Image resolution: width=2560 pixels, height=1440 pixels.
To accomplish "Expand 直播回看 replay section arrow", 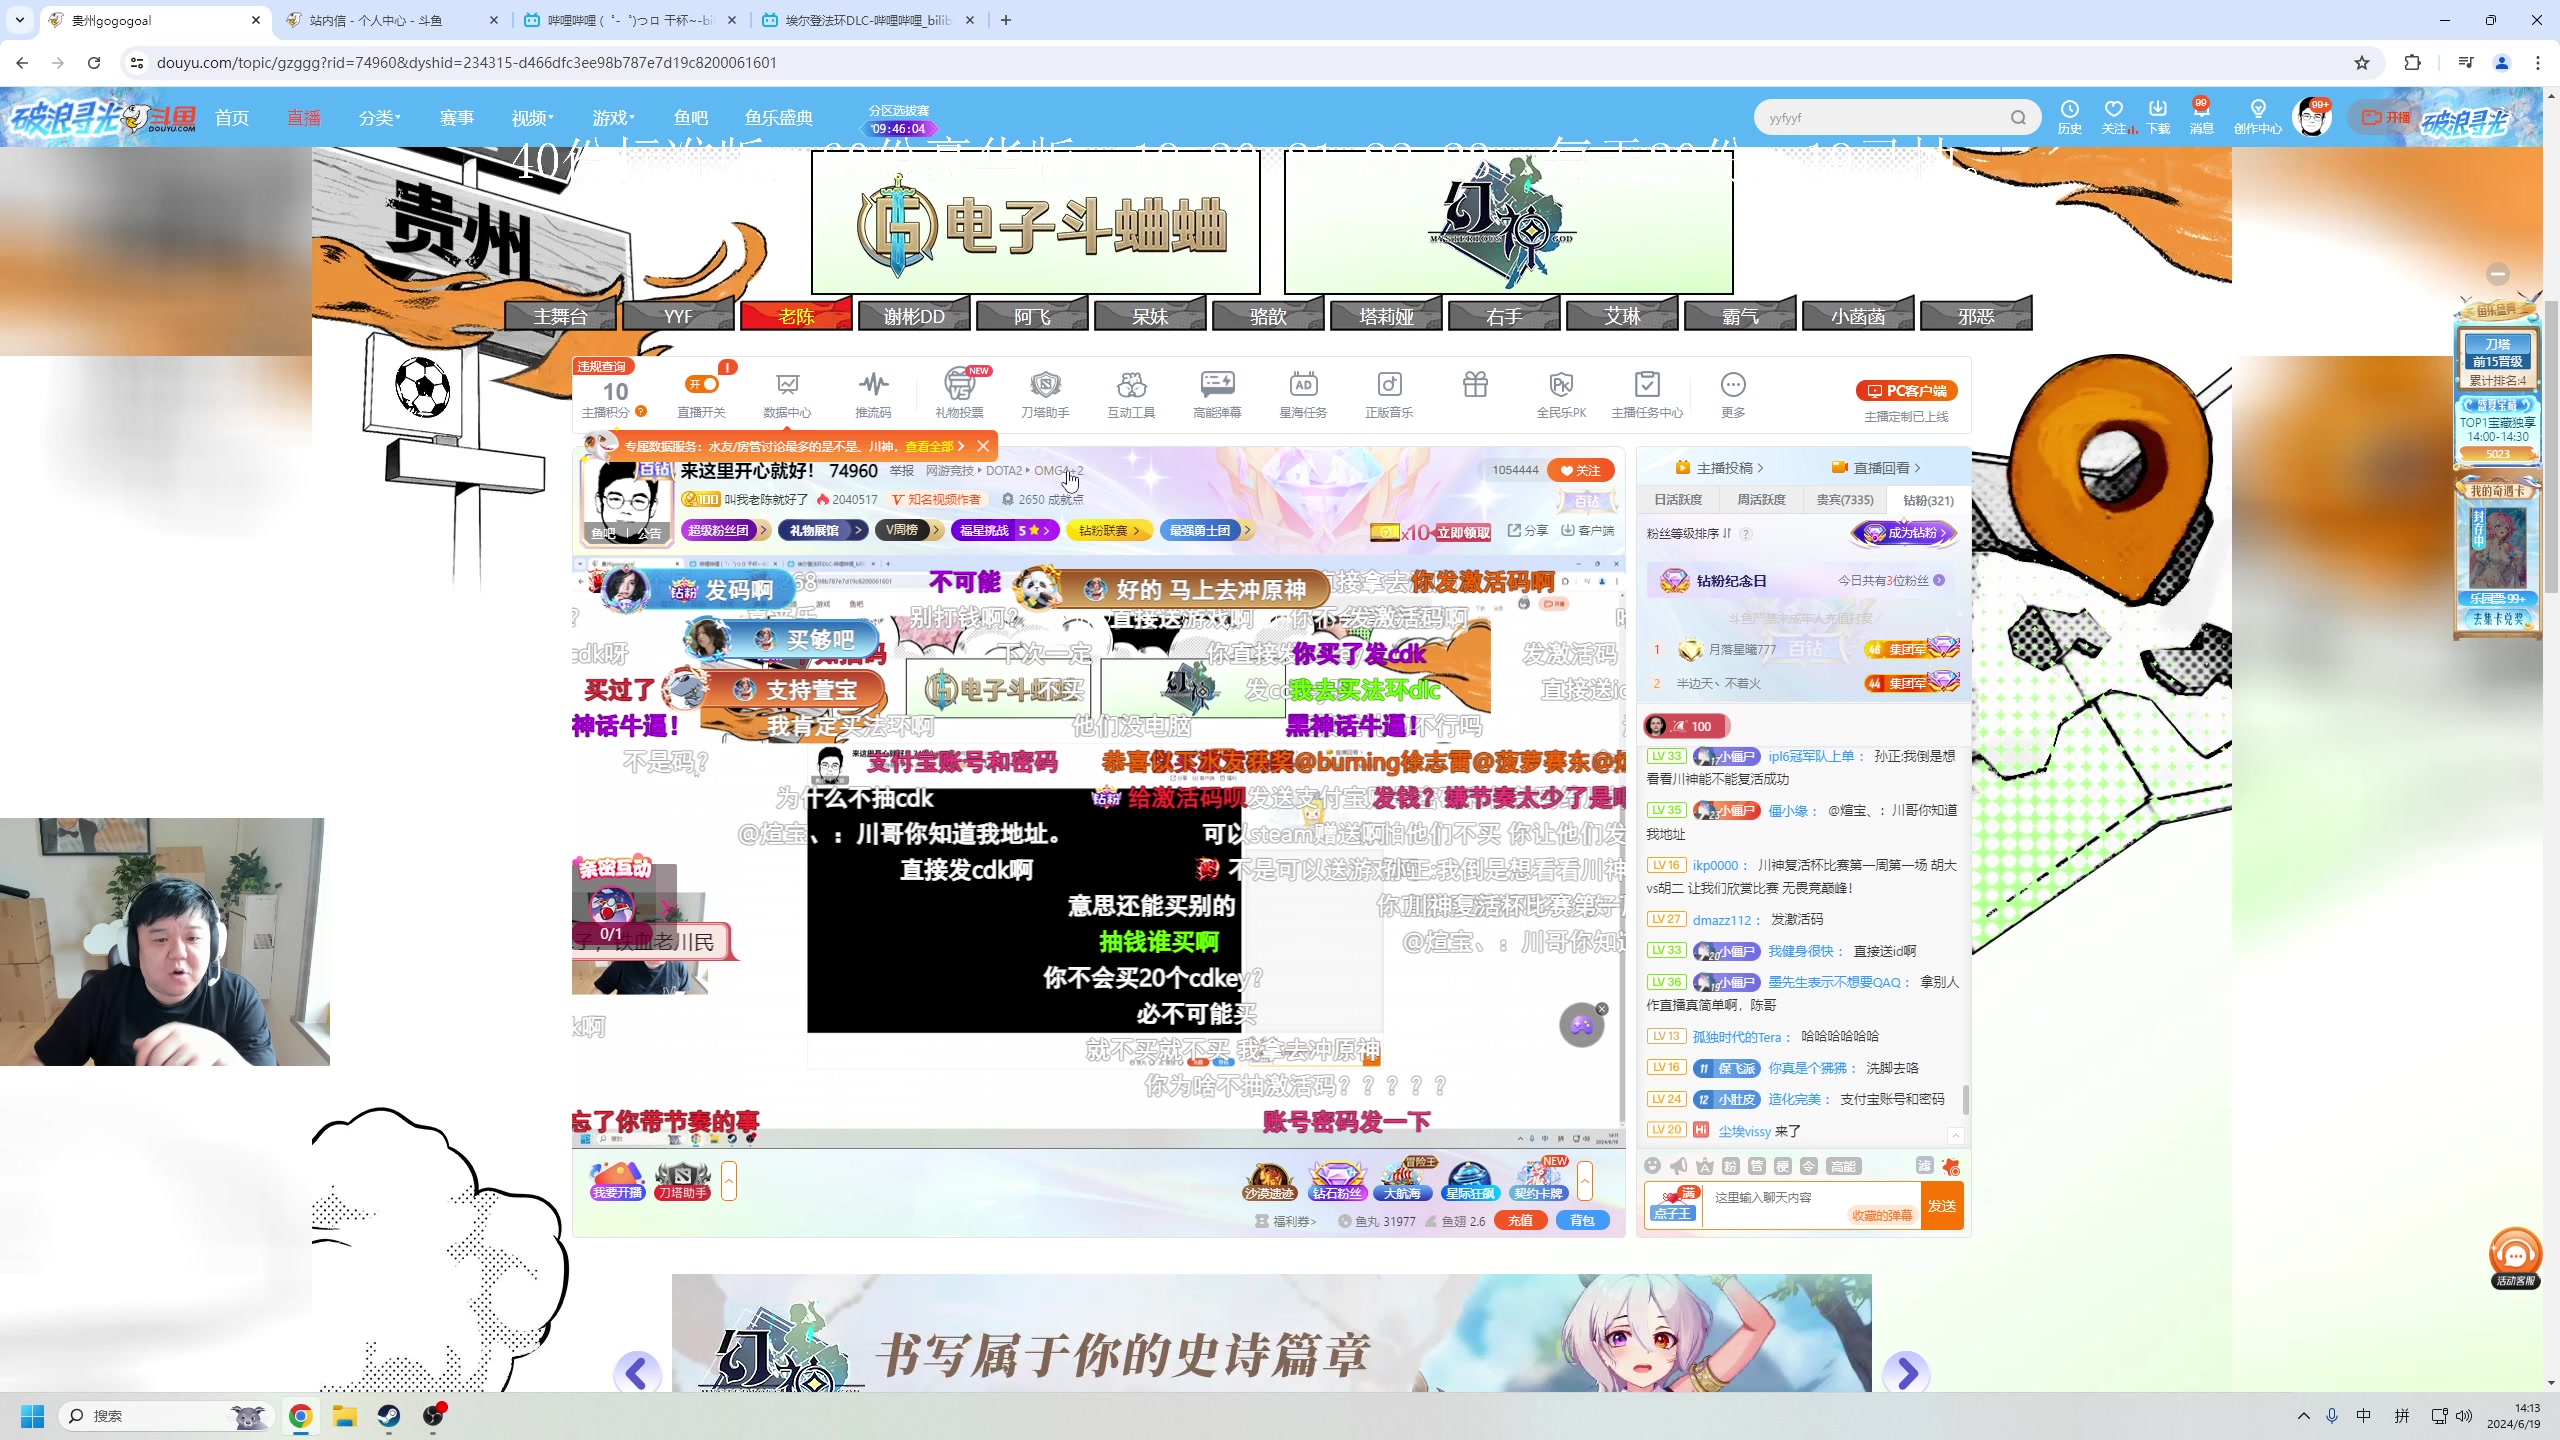I will 1917,468.
